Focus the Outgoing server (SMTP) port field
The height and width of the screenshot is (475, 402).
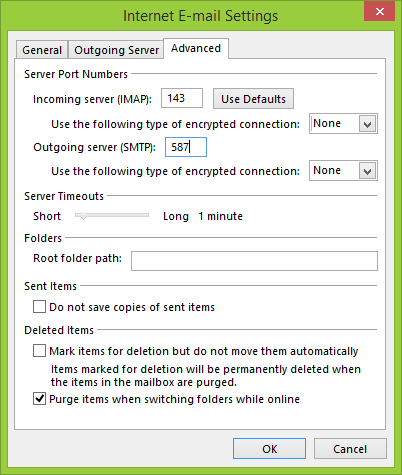pyautogui.click(x=186, y=147)
